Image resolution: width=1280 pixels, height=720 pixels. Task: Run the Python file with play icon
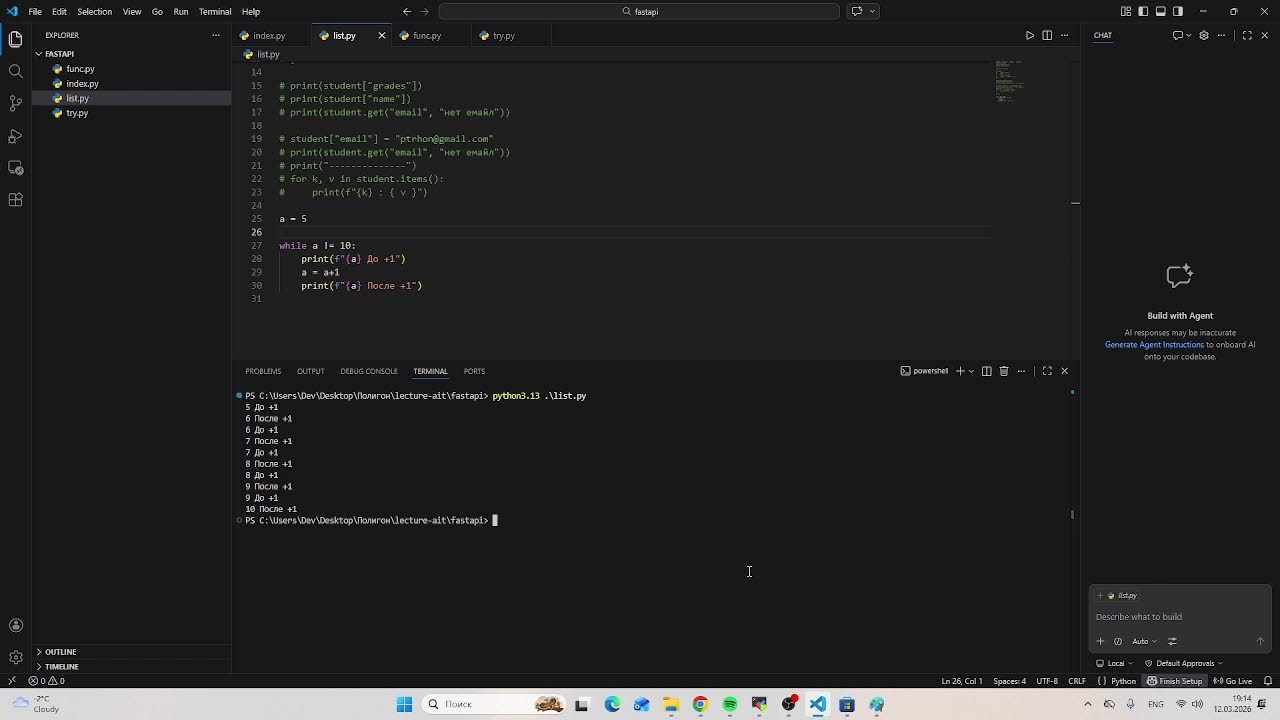point(1030,35)
